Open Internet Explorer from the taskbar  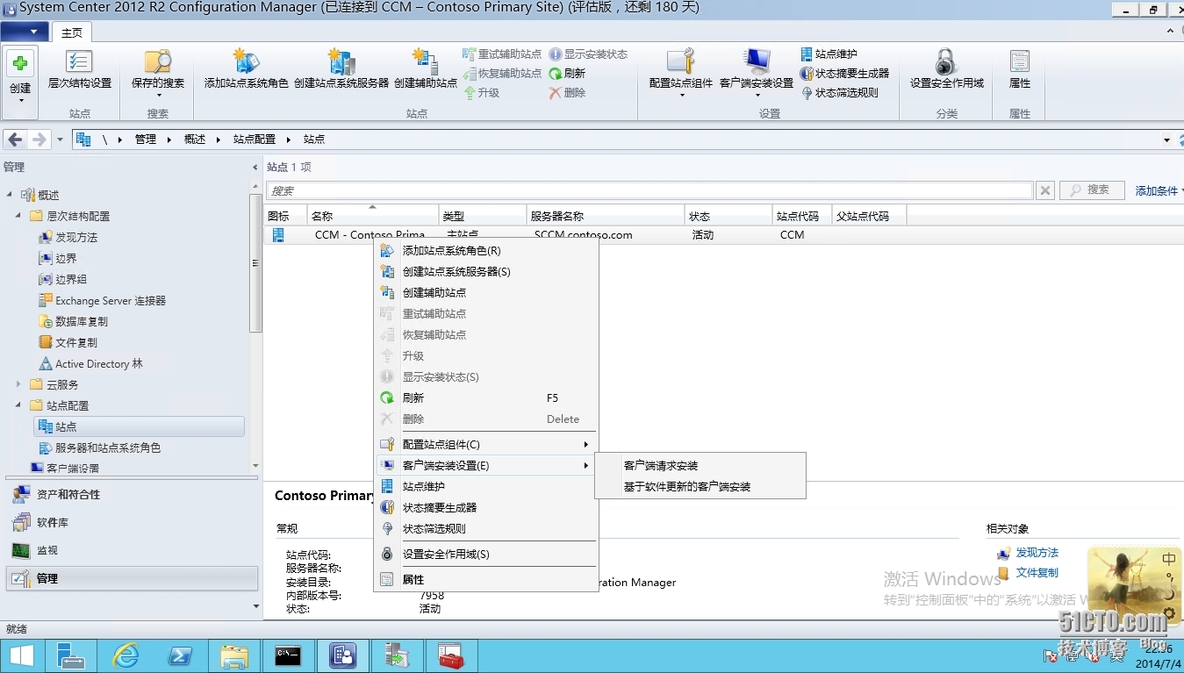click(125, 656)
